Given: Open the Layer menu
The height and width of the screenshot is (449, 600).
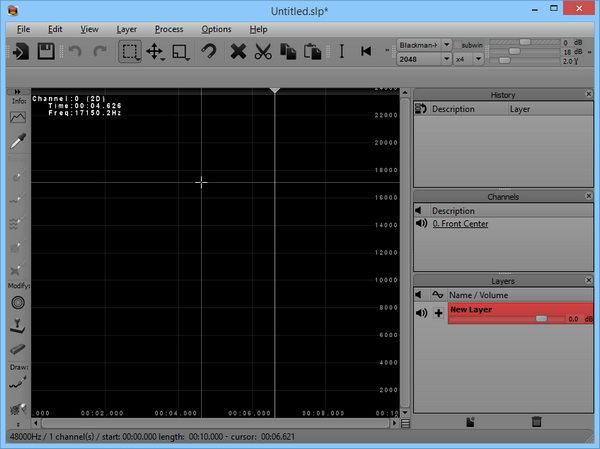Looking at the screenshot, I should (x=127, y=29).
